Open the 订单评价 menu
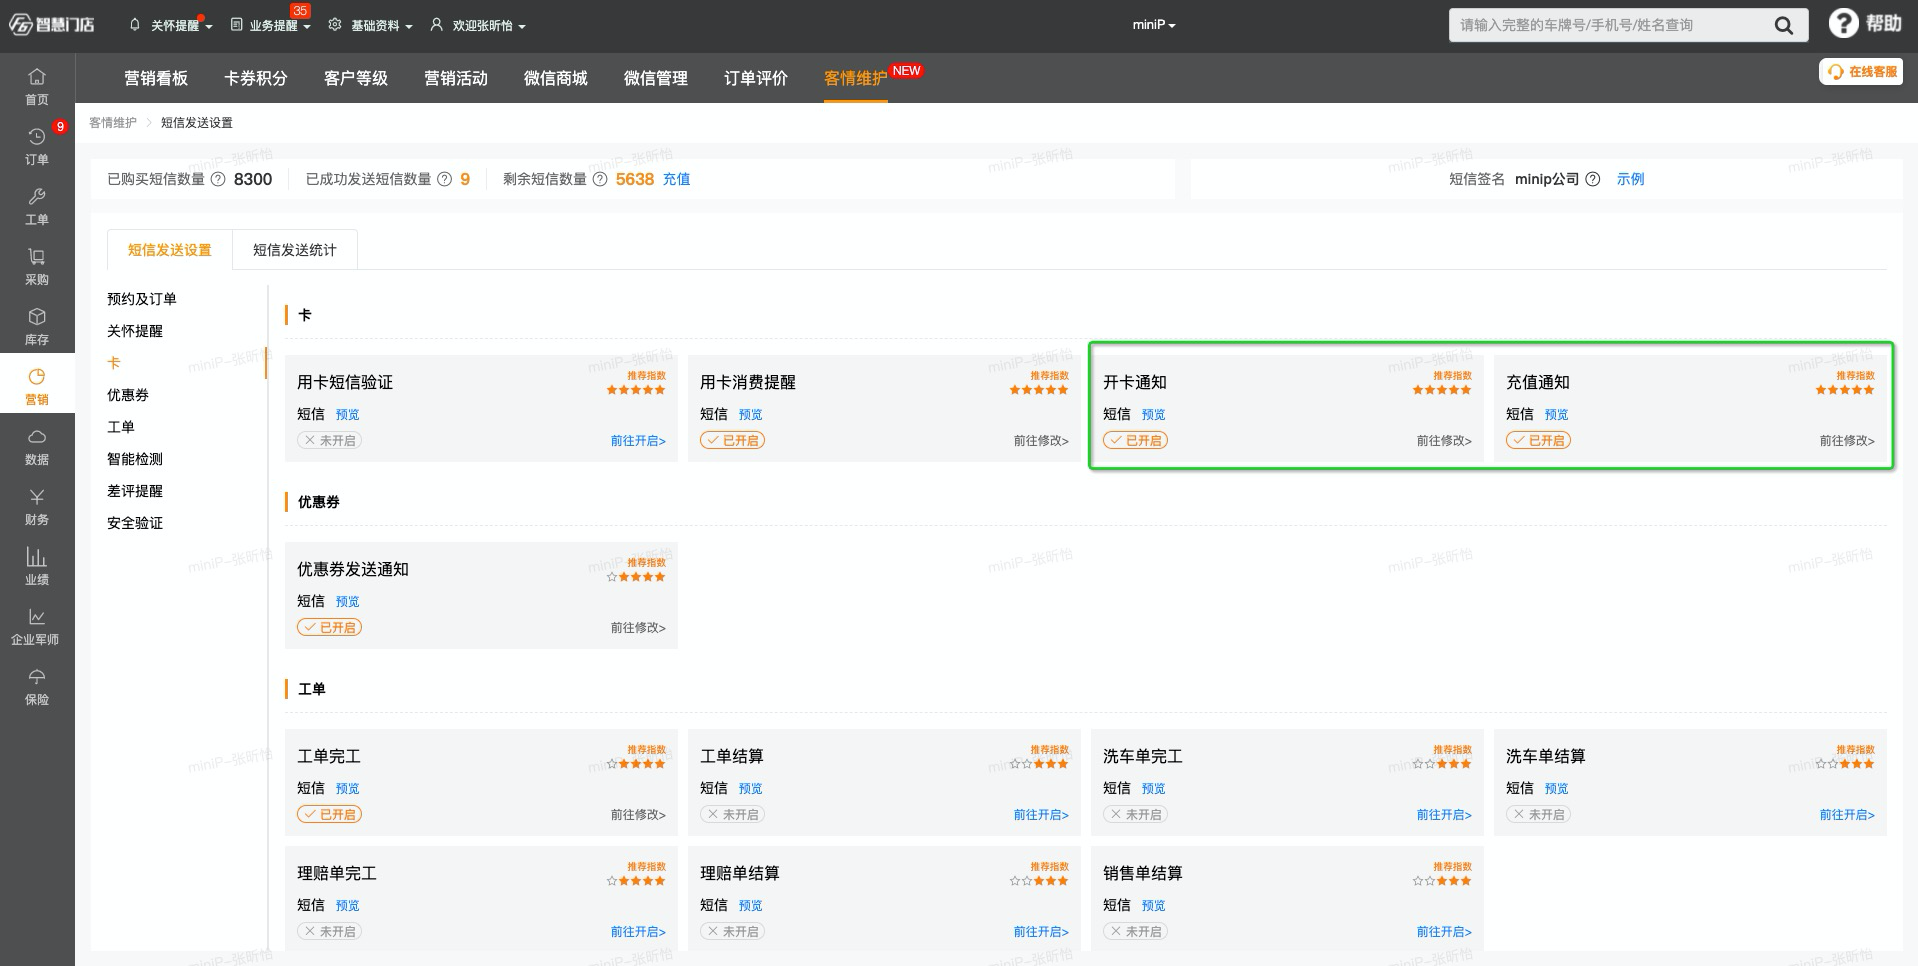The image size is (1918, 966). click(x=756, y=78)
